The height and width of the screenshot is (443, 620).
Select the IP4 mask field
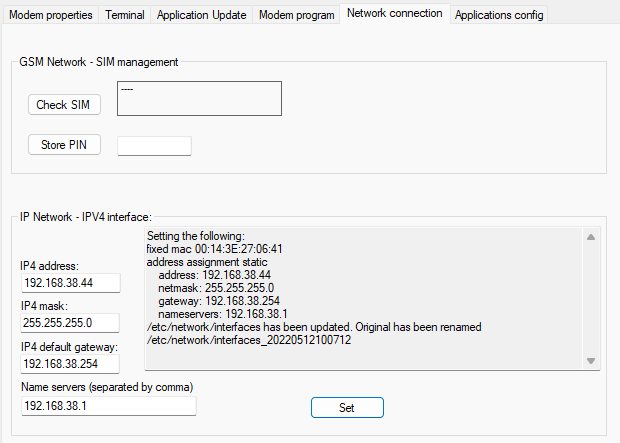(x=70, y=323)
